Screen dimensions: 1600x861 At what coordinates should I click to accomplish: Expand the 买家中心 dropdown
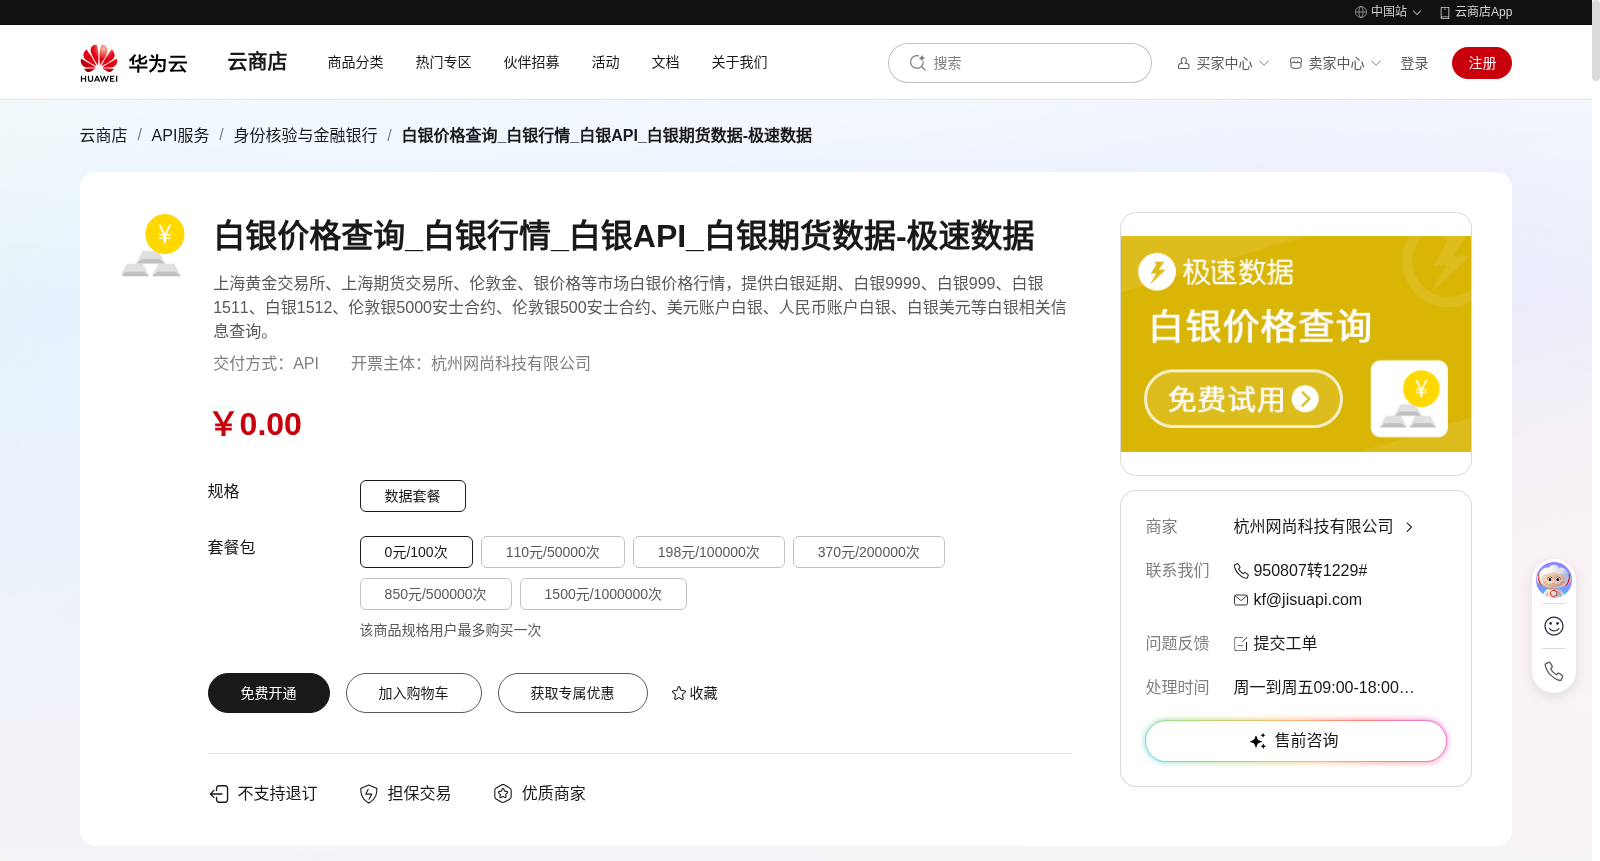tap(1264, 63)
